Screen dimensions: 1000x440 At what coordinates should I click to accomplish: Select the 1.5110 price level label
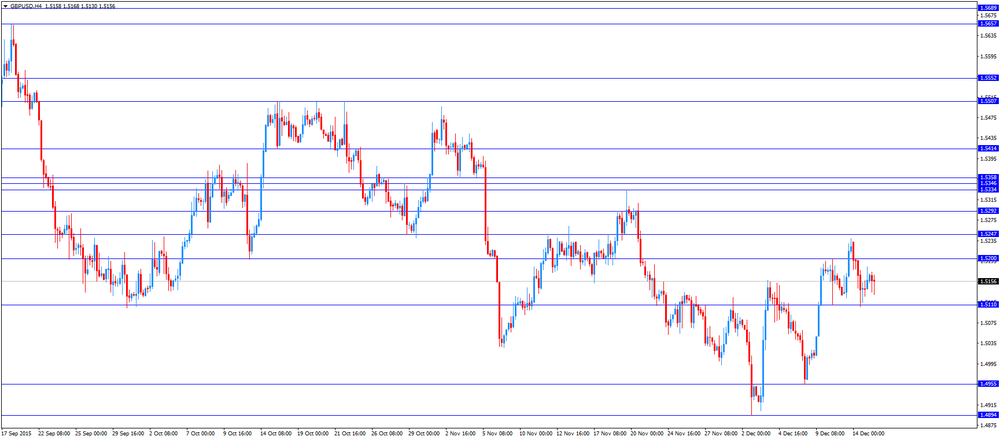[x=988, y=305]
